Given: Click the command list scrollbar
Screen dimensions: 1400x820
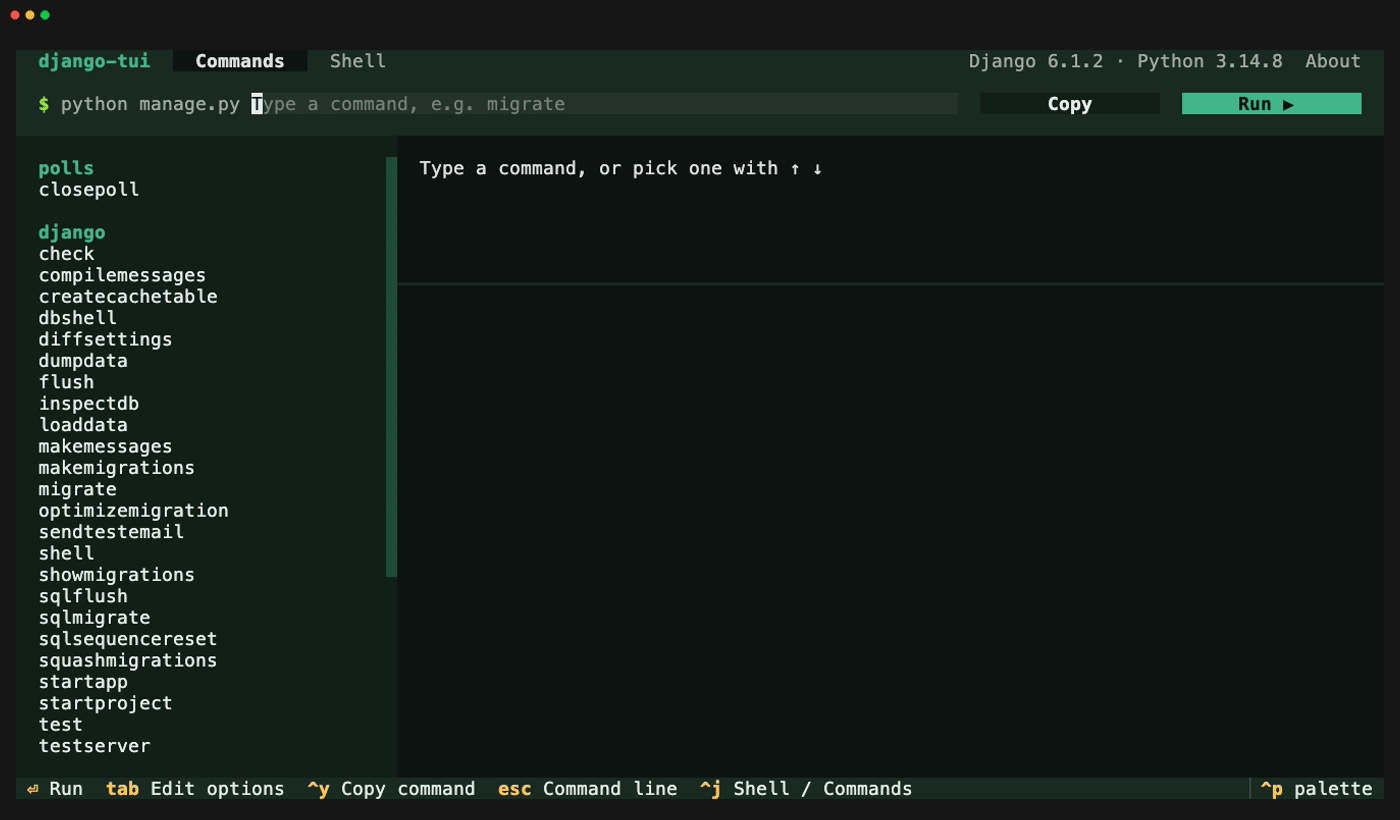Looking at the screenshot, I should pos(391,367).
